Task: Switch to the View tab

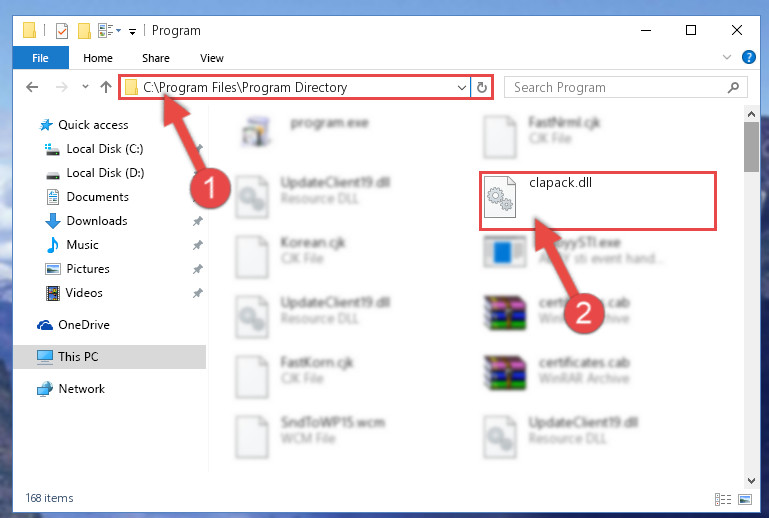Action: click(212, 58)
